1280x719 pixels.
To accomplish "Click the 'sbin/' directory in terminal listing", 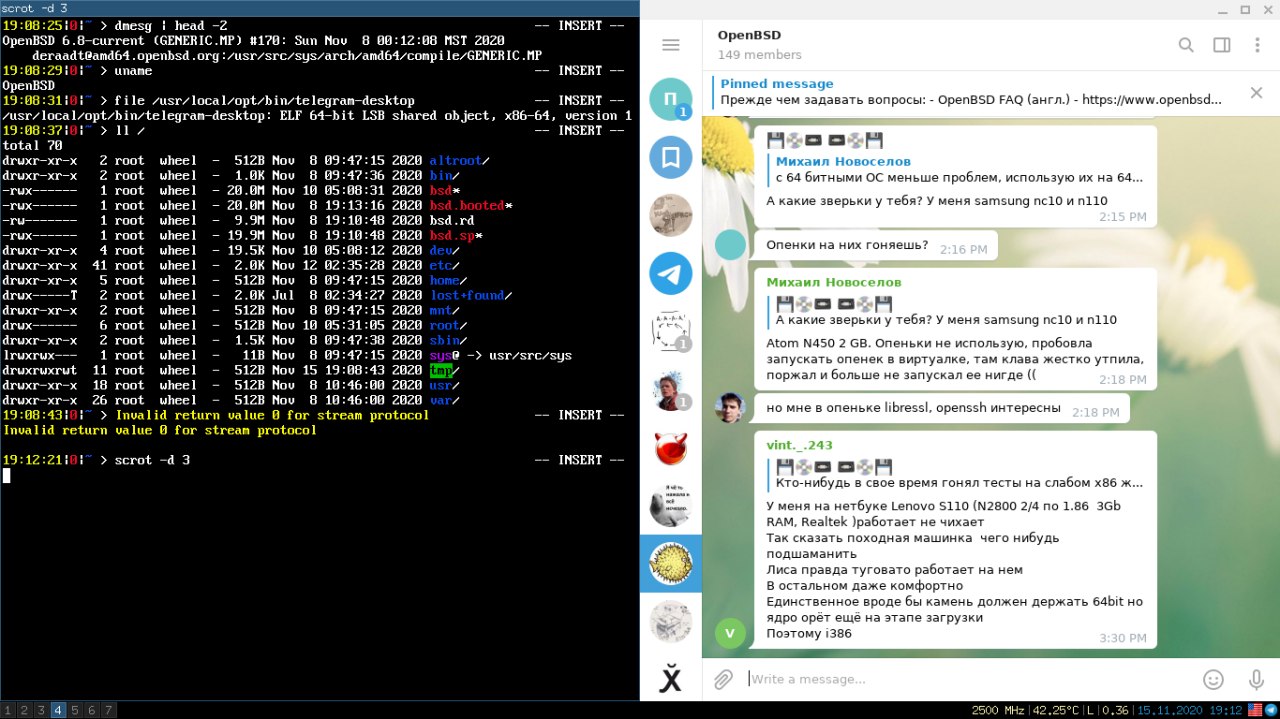I will tap(448, 340).
